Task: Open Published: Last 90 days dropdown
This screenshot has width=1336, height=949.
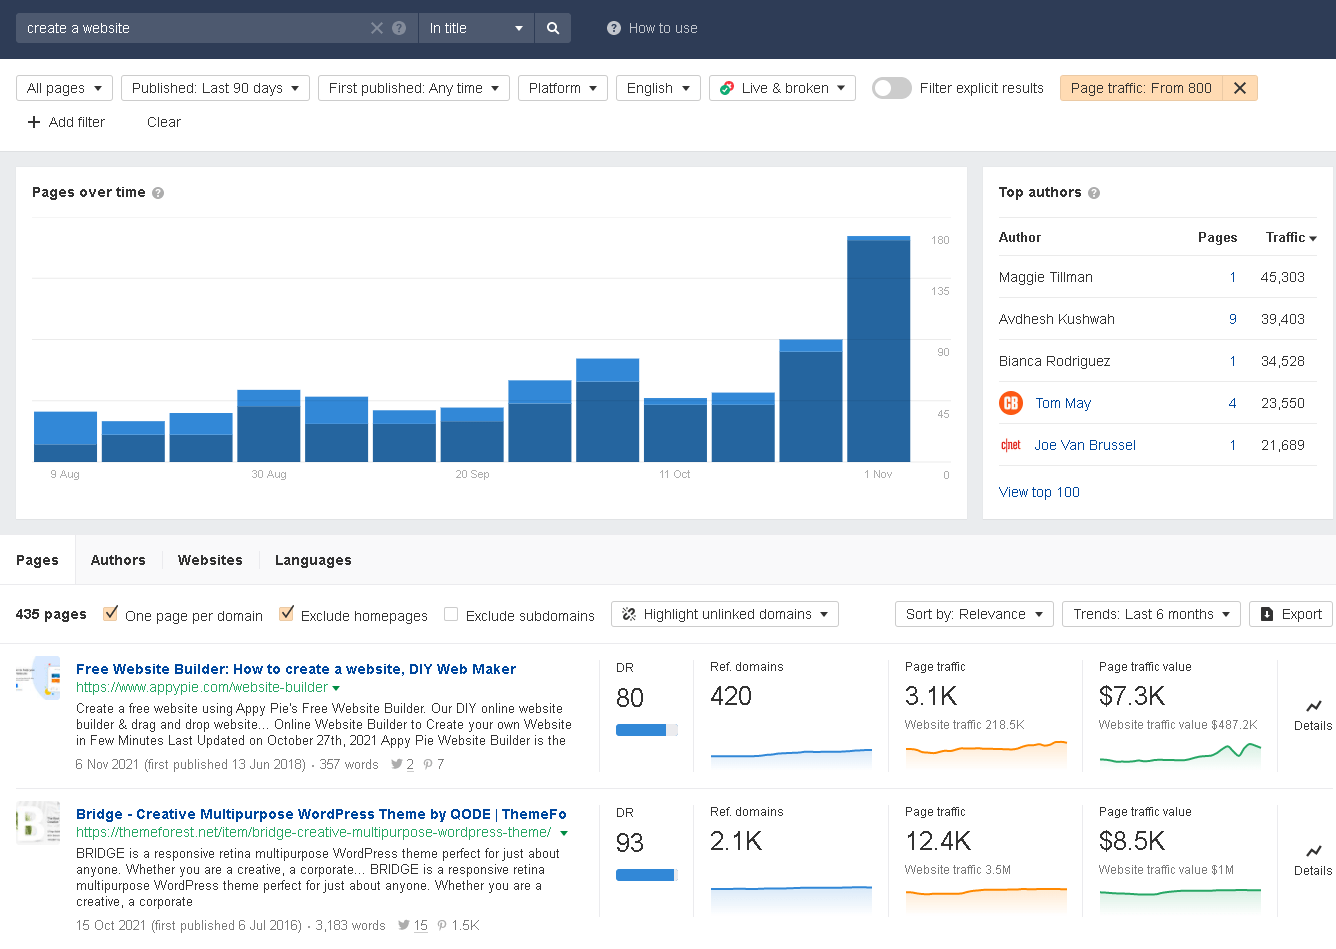Action: pyautogui.click(x=215, y=88)
